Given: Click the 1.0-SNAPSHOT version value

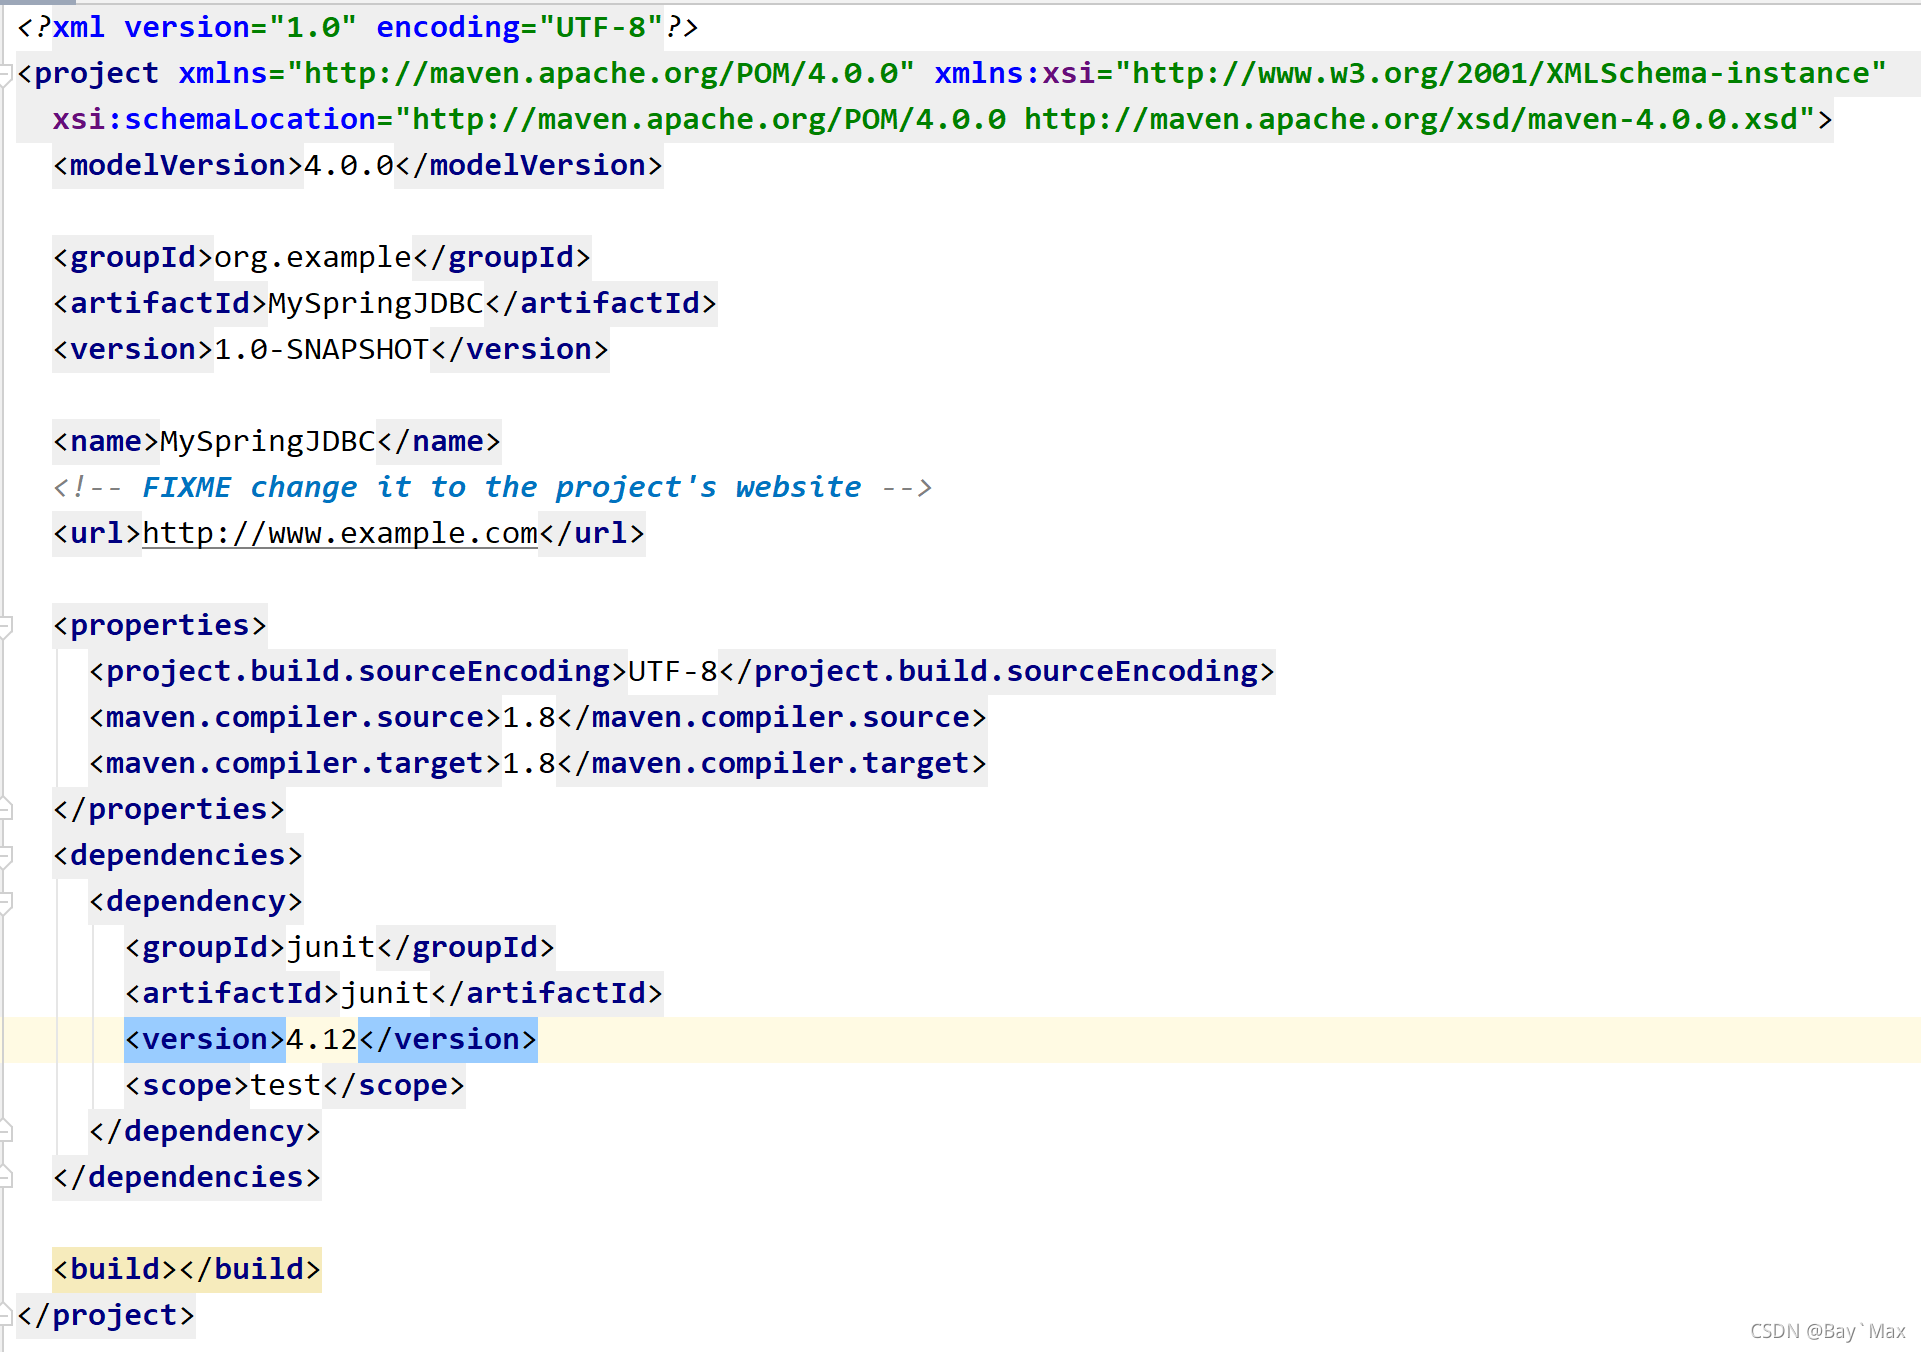Looking at the screenshot, I should point(321,350).
